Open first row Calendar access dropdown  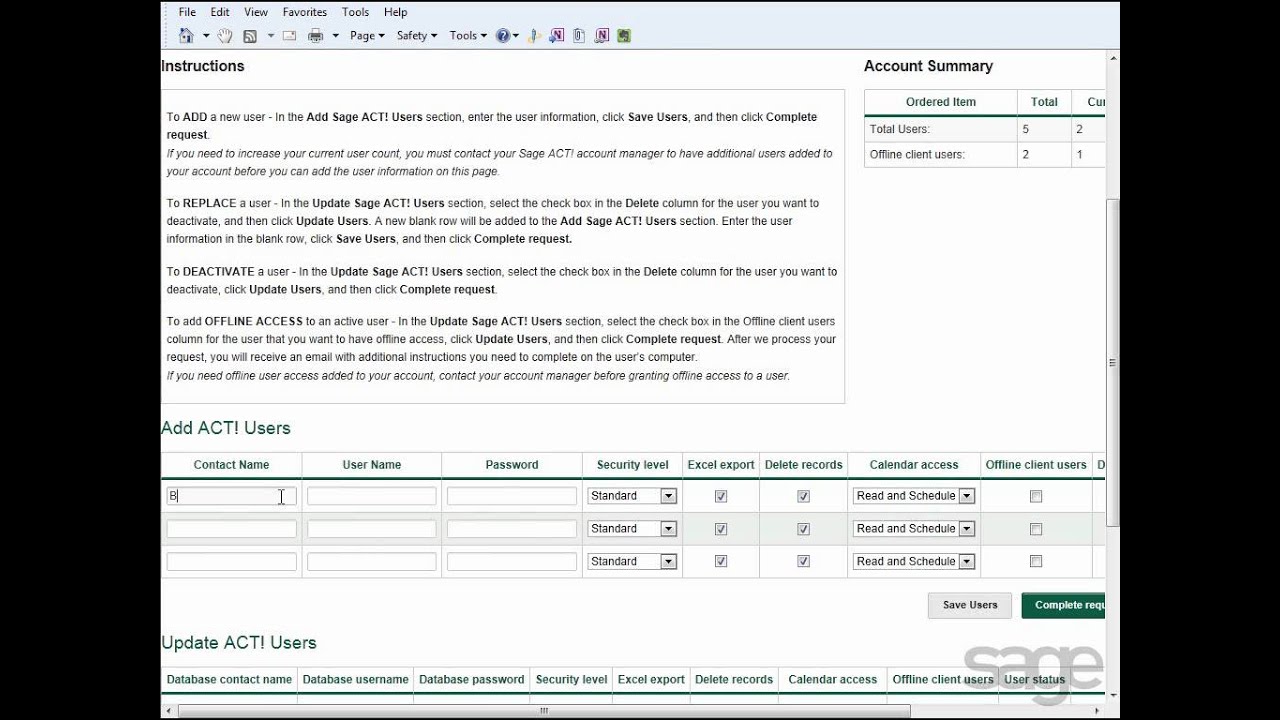(913, 496)
